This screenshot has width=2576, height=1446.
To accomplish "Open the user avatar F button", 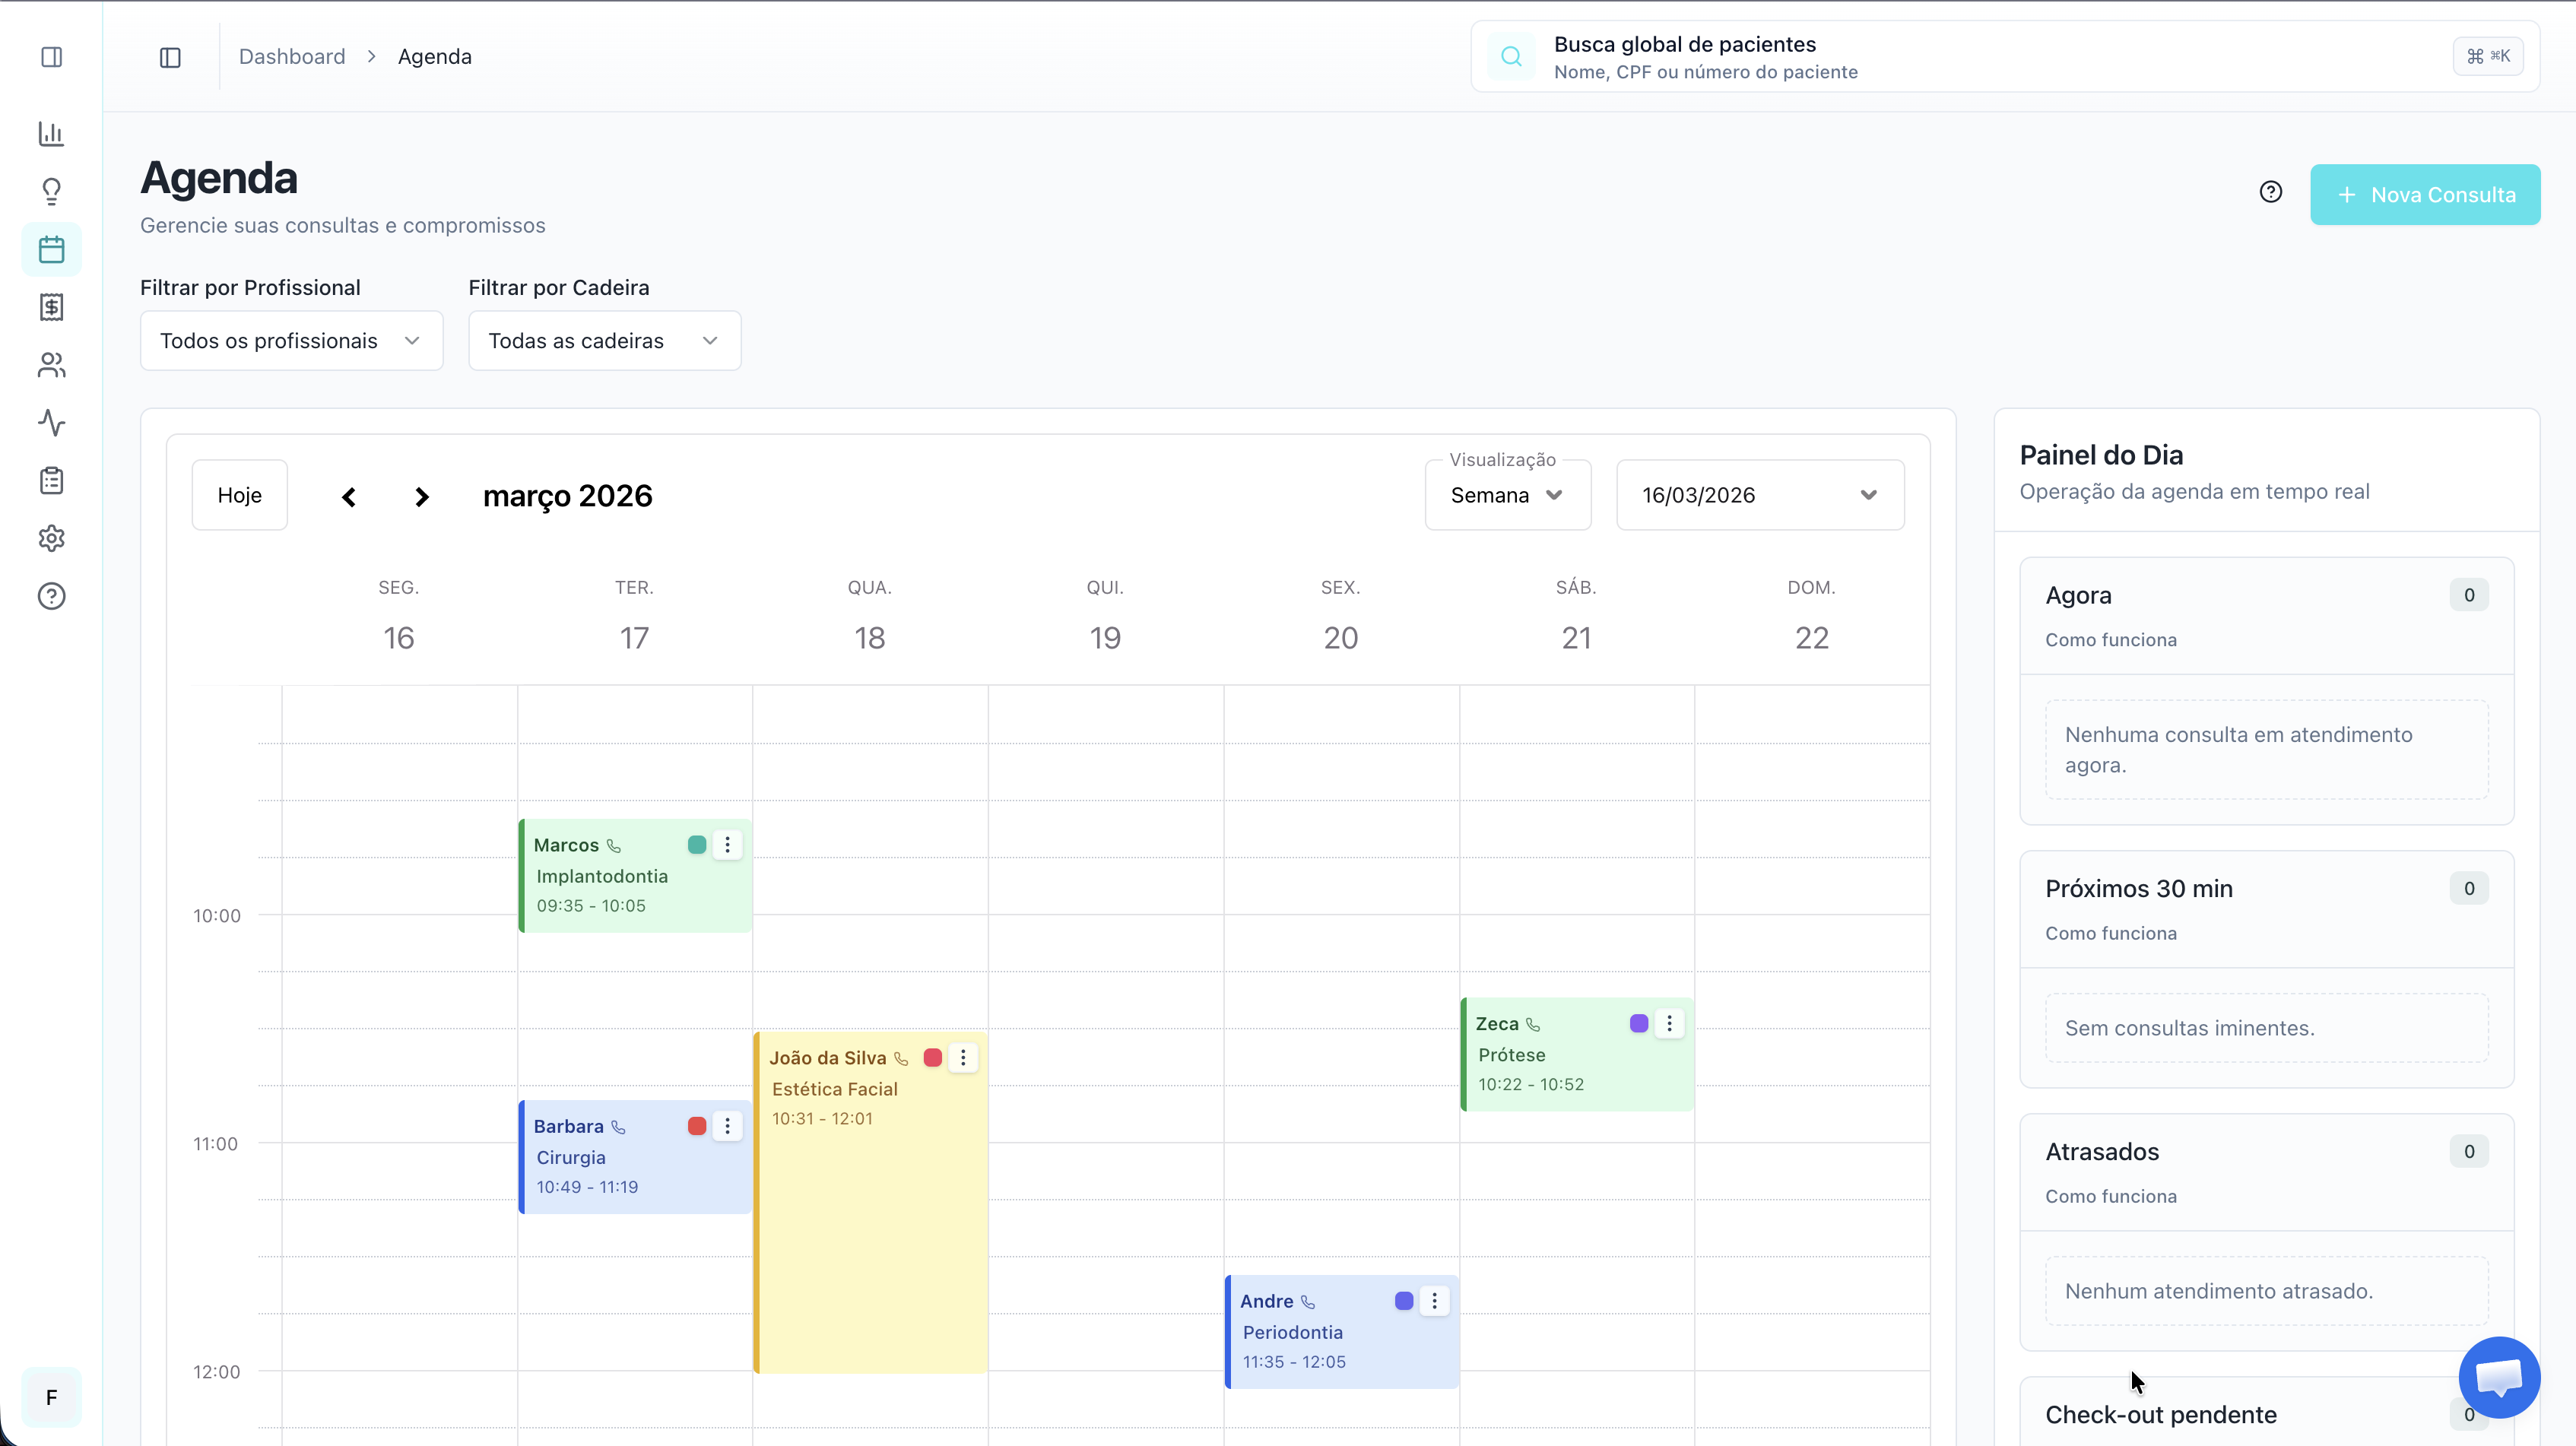I will 51,1397.
